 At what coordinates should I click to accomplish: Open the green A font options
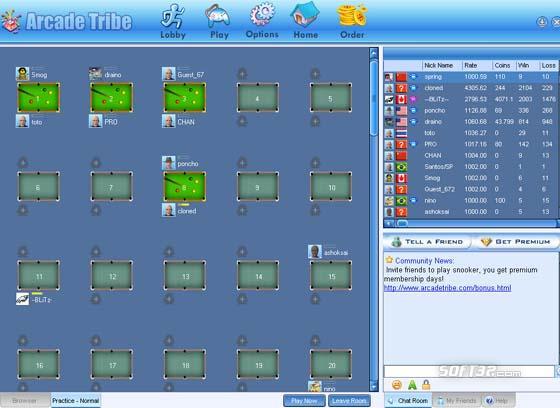click(412, 385)
